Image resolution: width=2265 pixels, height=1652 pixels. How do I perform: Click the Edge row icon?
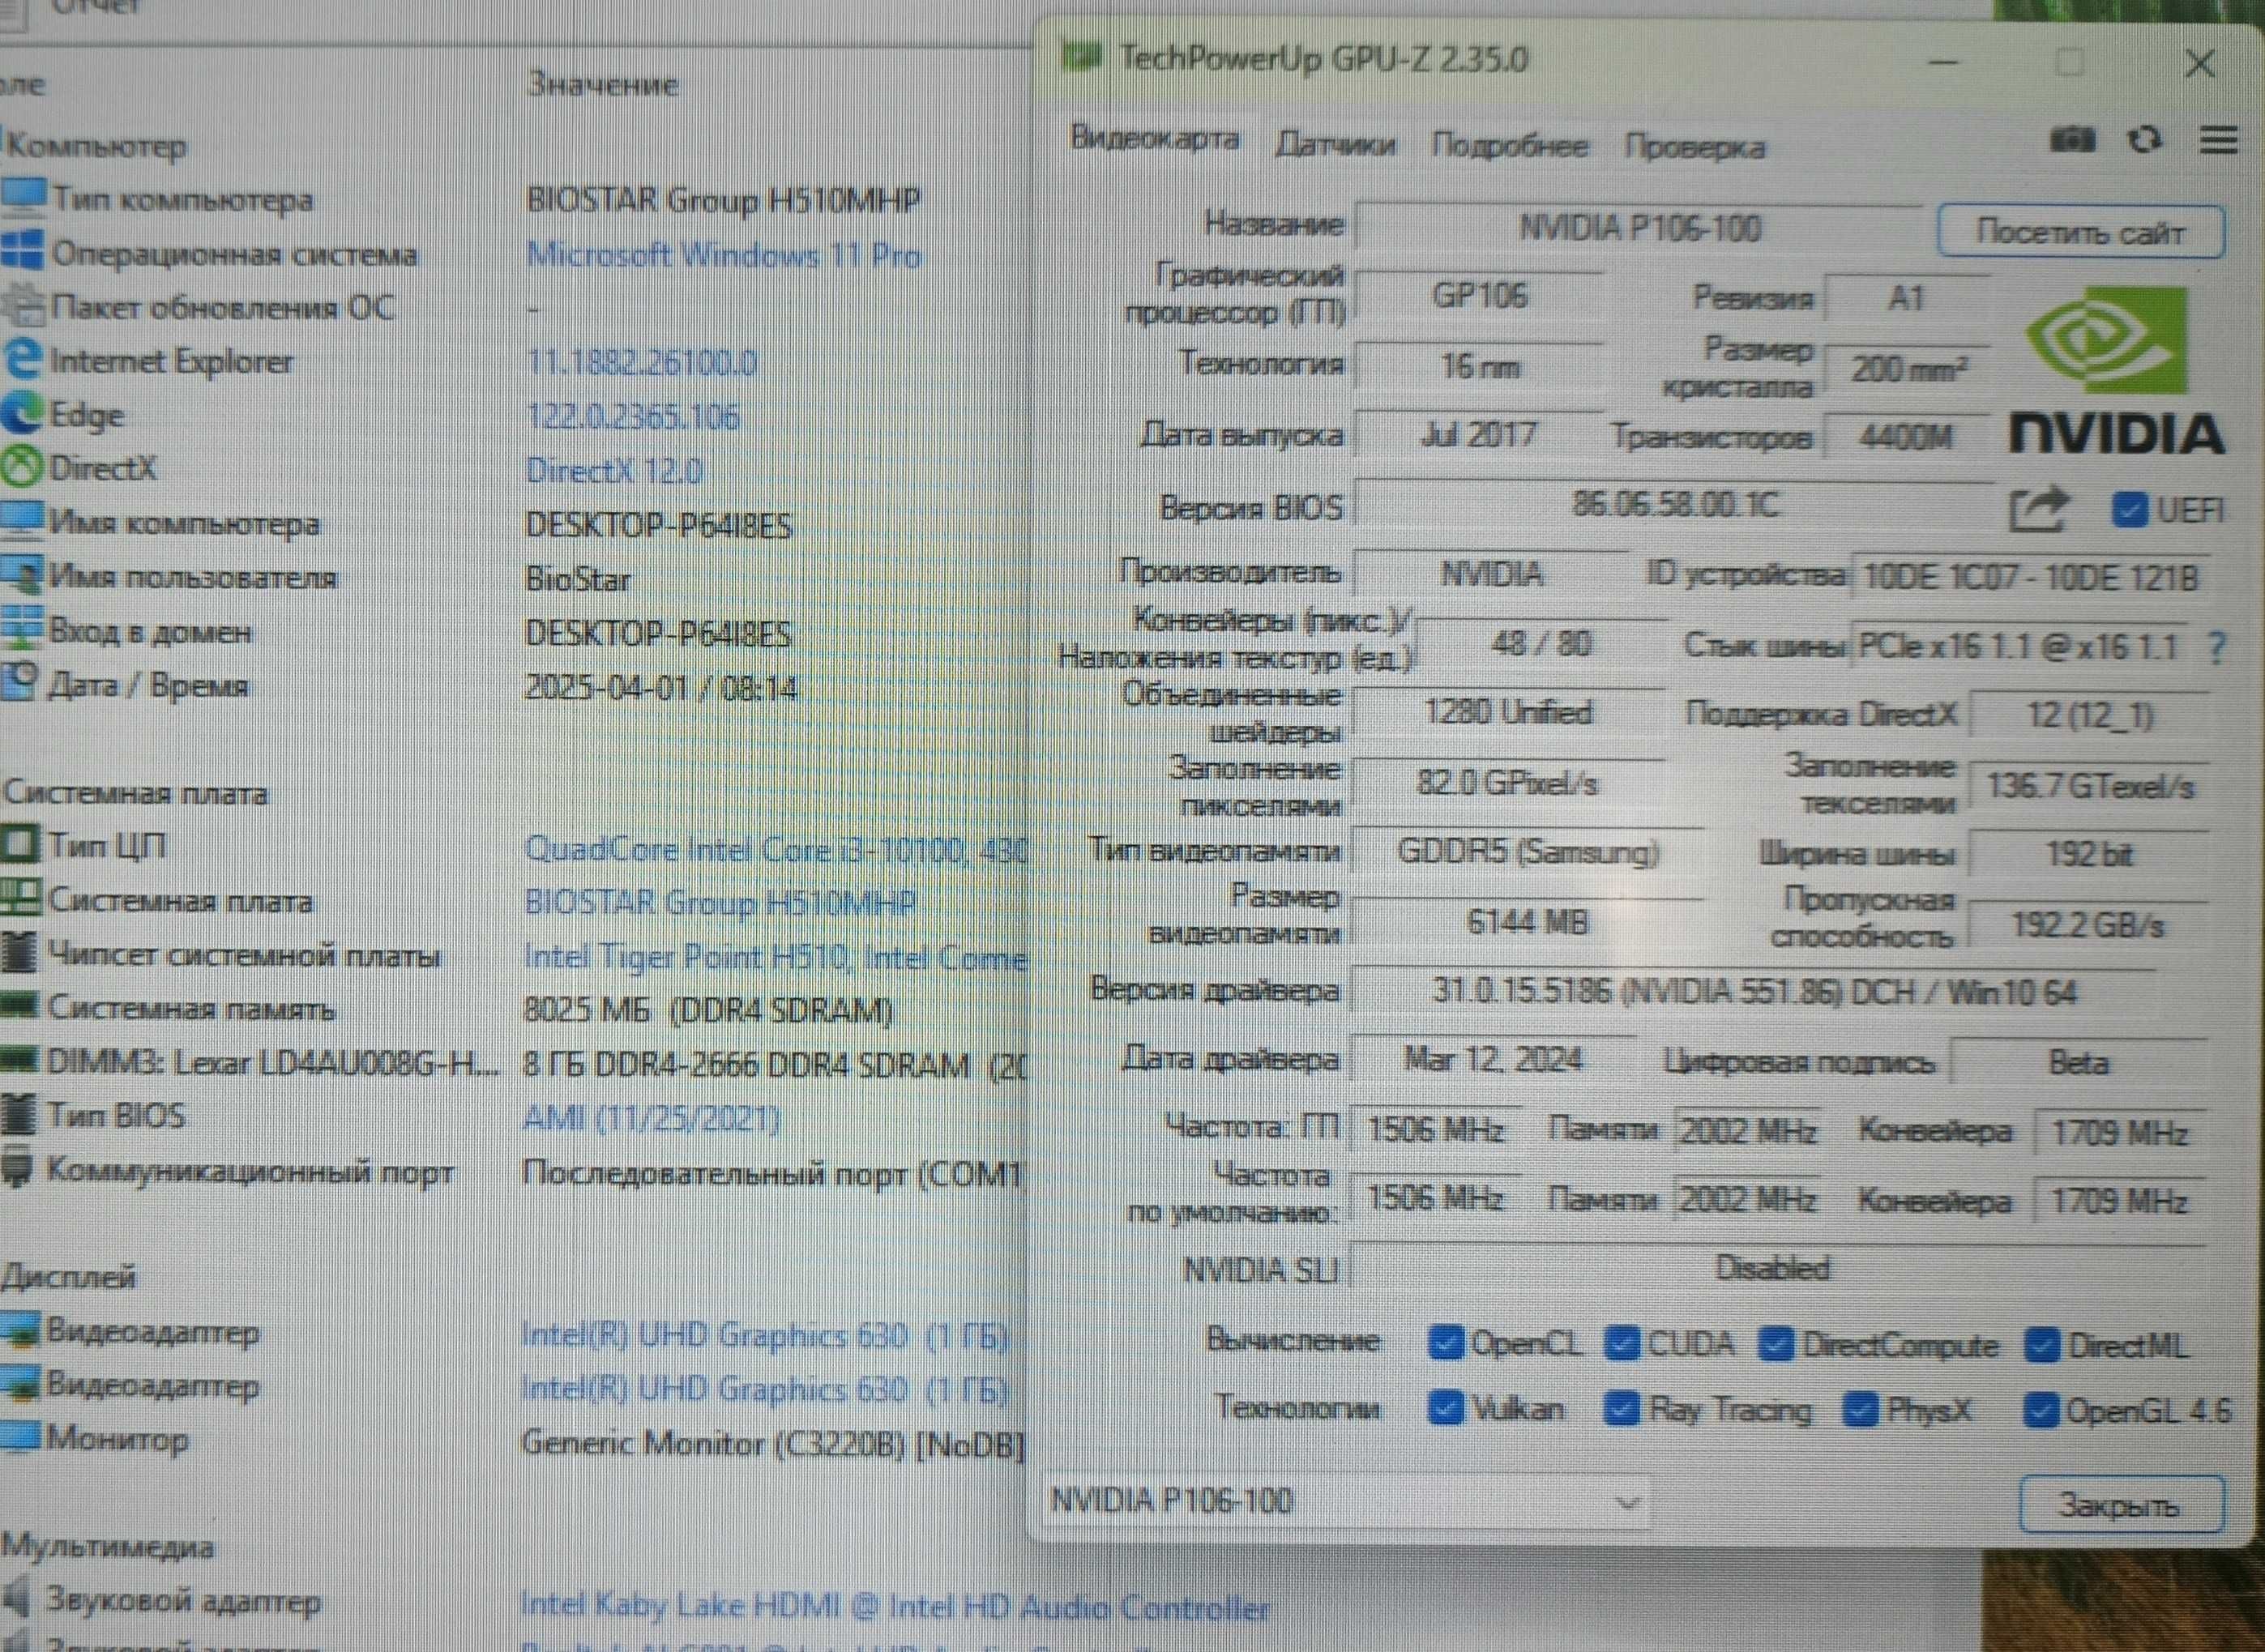[22, 413]
